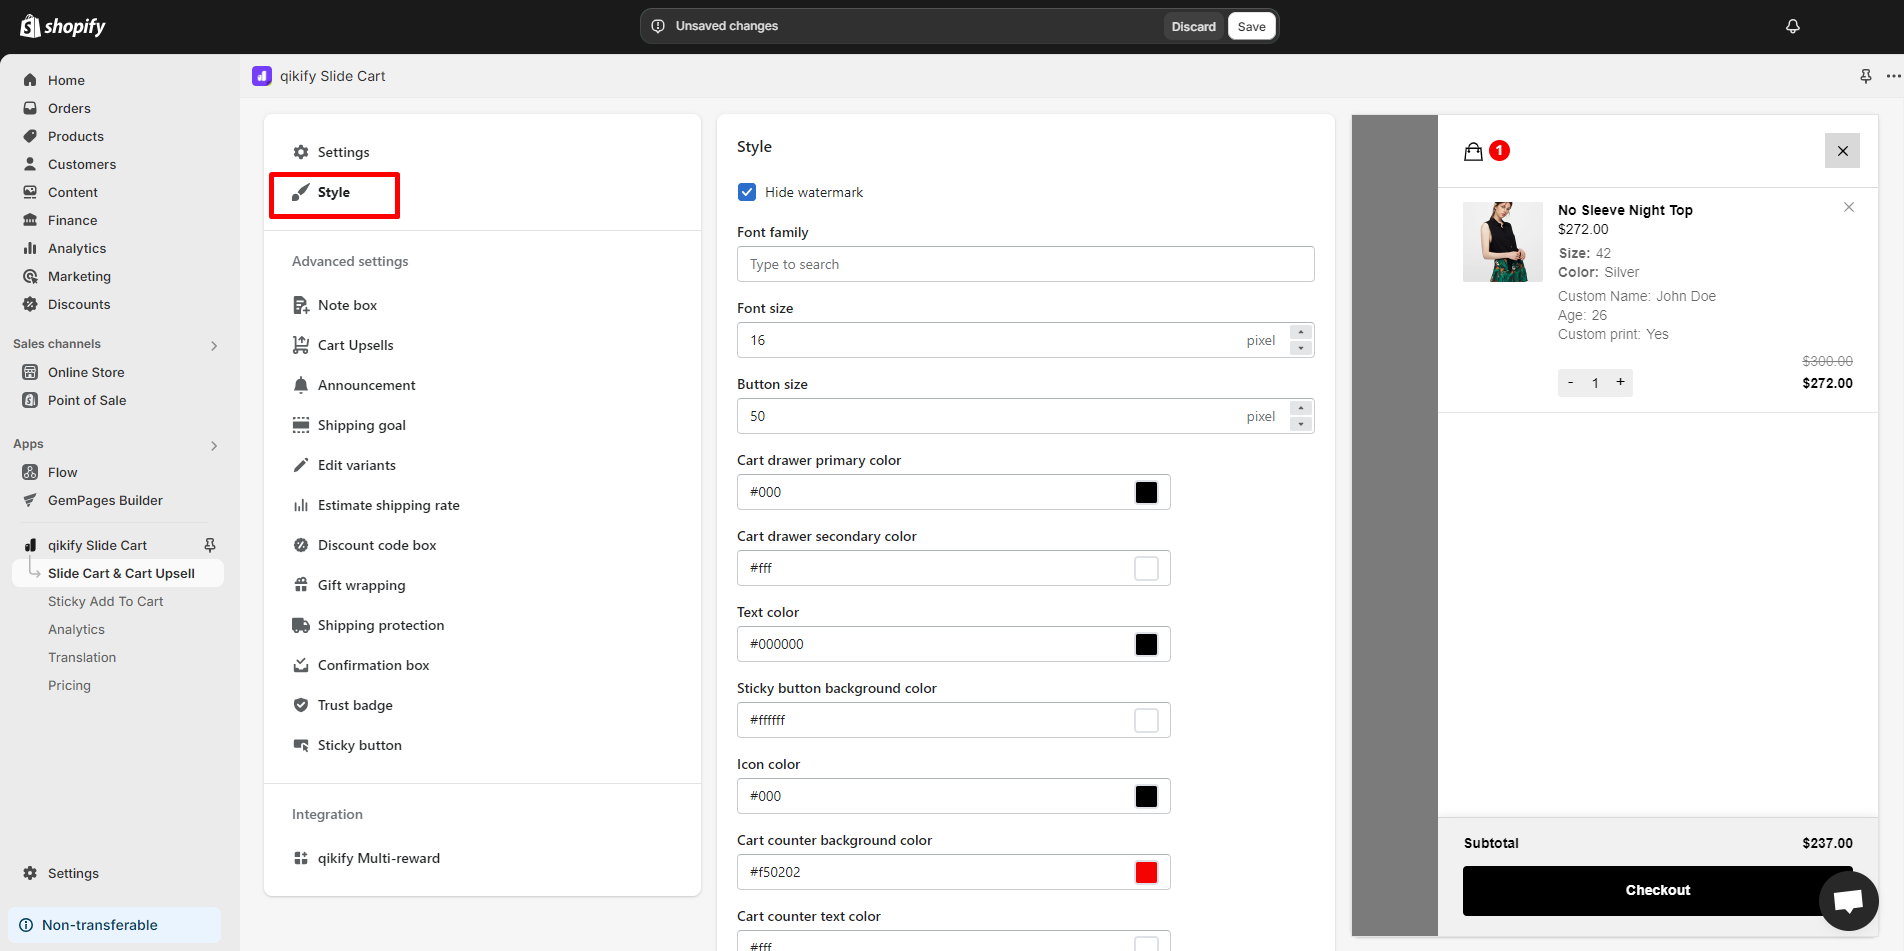The height and width of the screenshot is (951, 1904).
Task: Expand the Sales channels section
Action: point(213,345)
